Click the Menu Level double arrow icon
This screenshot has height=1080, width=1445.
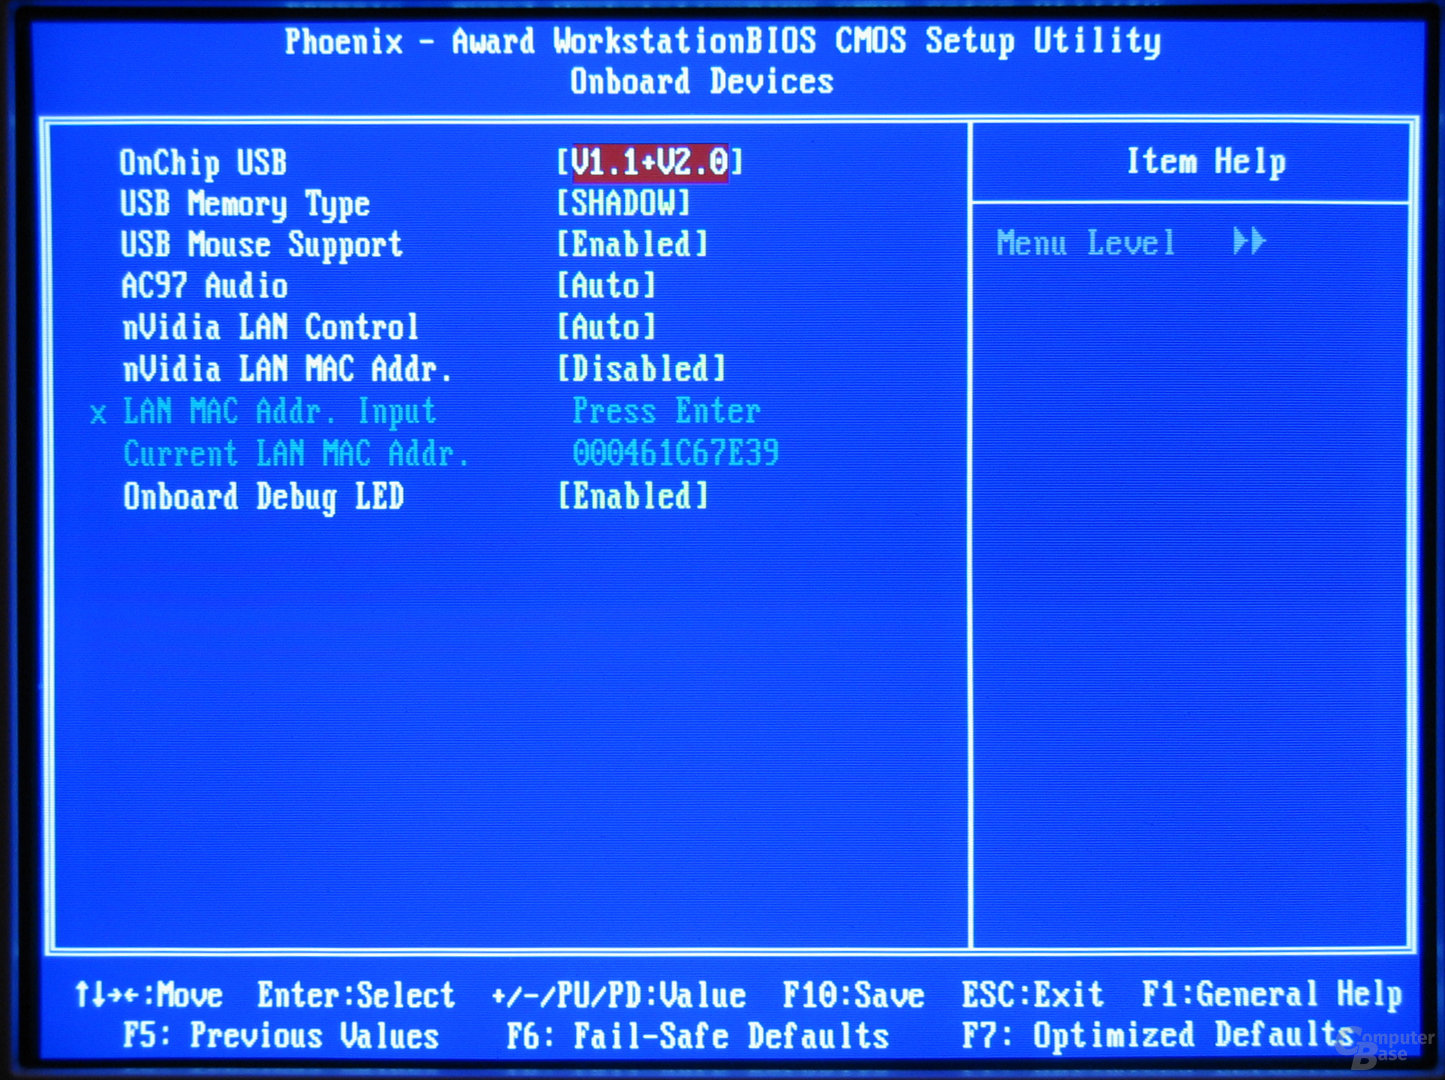pos(1249,241)
